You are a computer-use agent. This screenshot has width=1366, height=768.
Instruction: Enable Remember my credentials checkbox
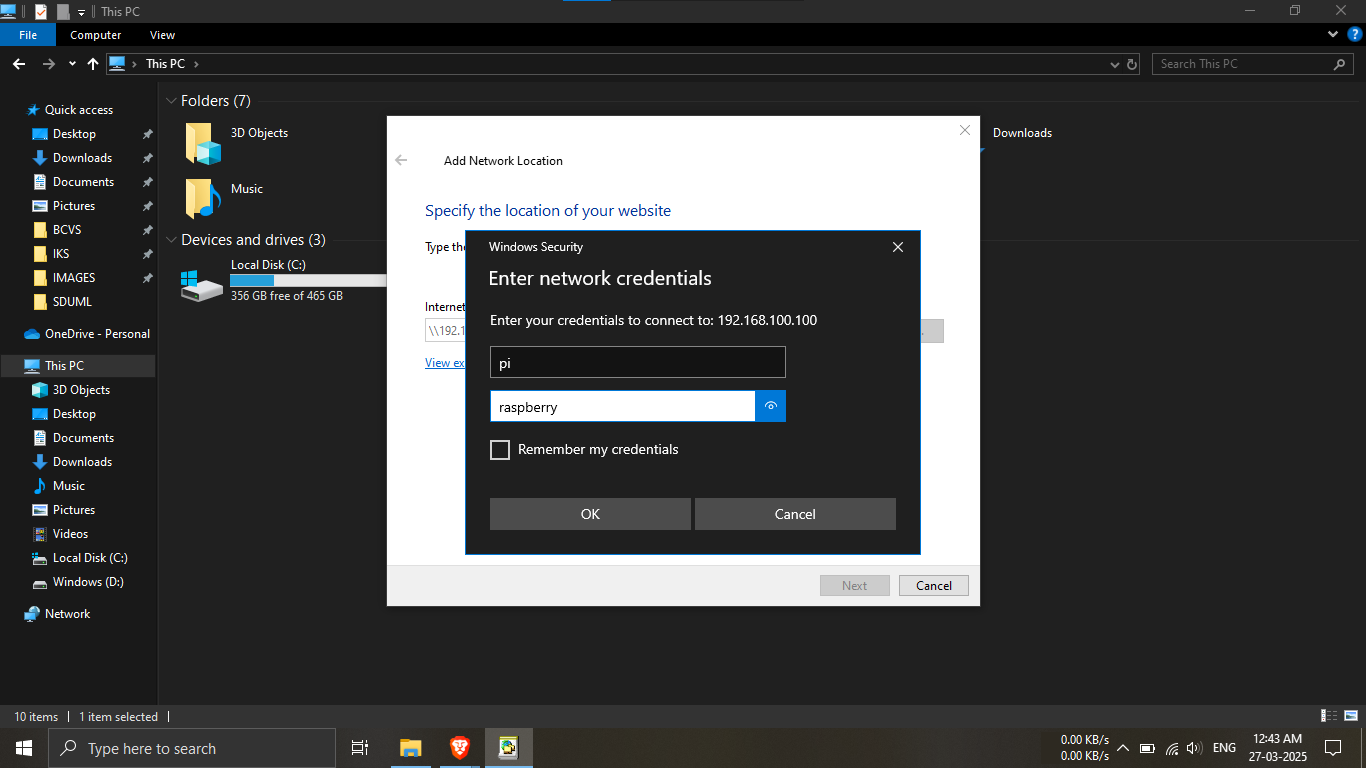500,450
